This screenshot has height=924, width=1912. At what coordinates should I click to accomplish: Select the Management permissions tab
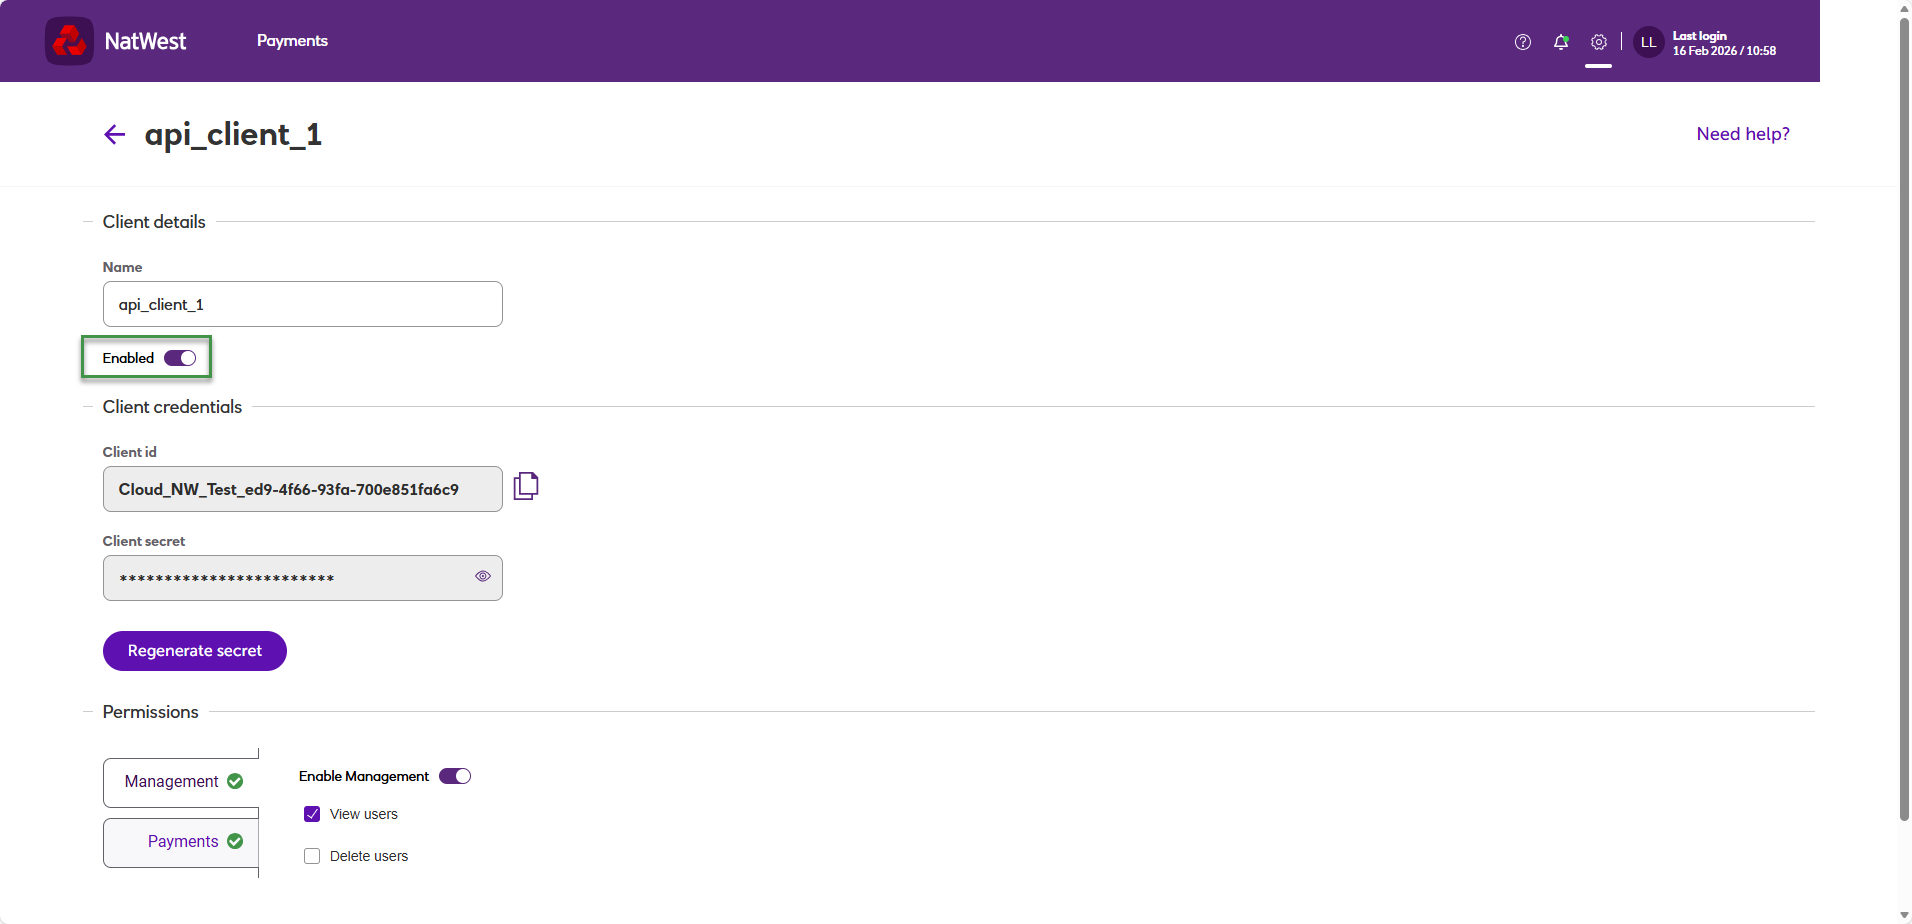point(181,782)
